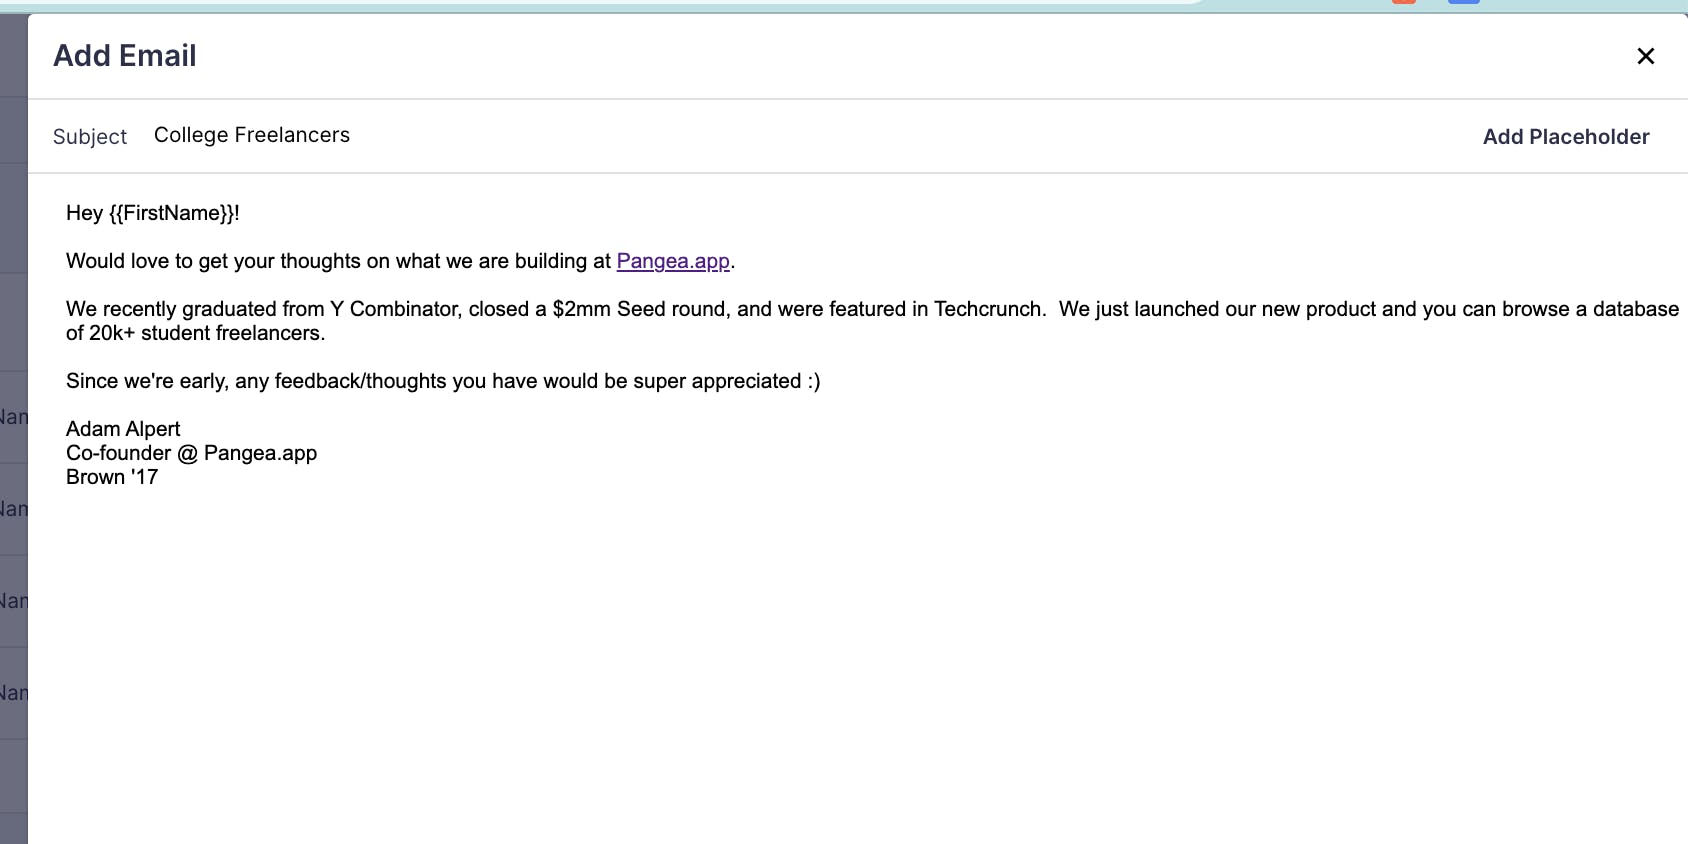Close the Add Email dialog
The width and height of the screenshot is (1688, 844).
[1645, 56]
